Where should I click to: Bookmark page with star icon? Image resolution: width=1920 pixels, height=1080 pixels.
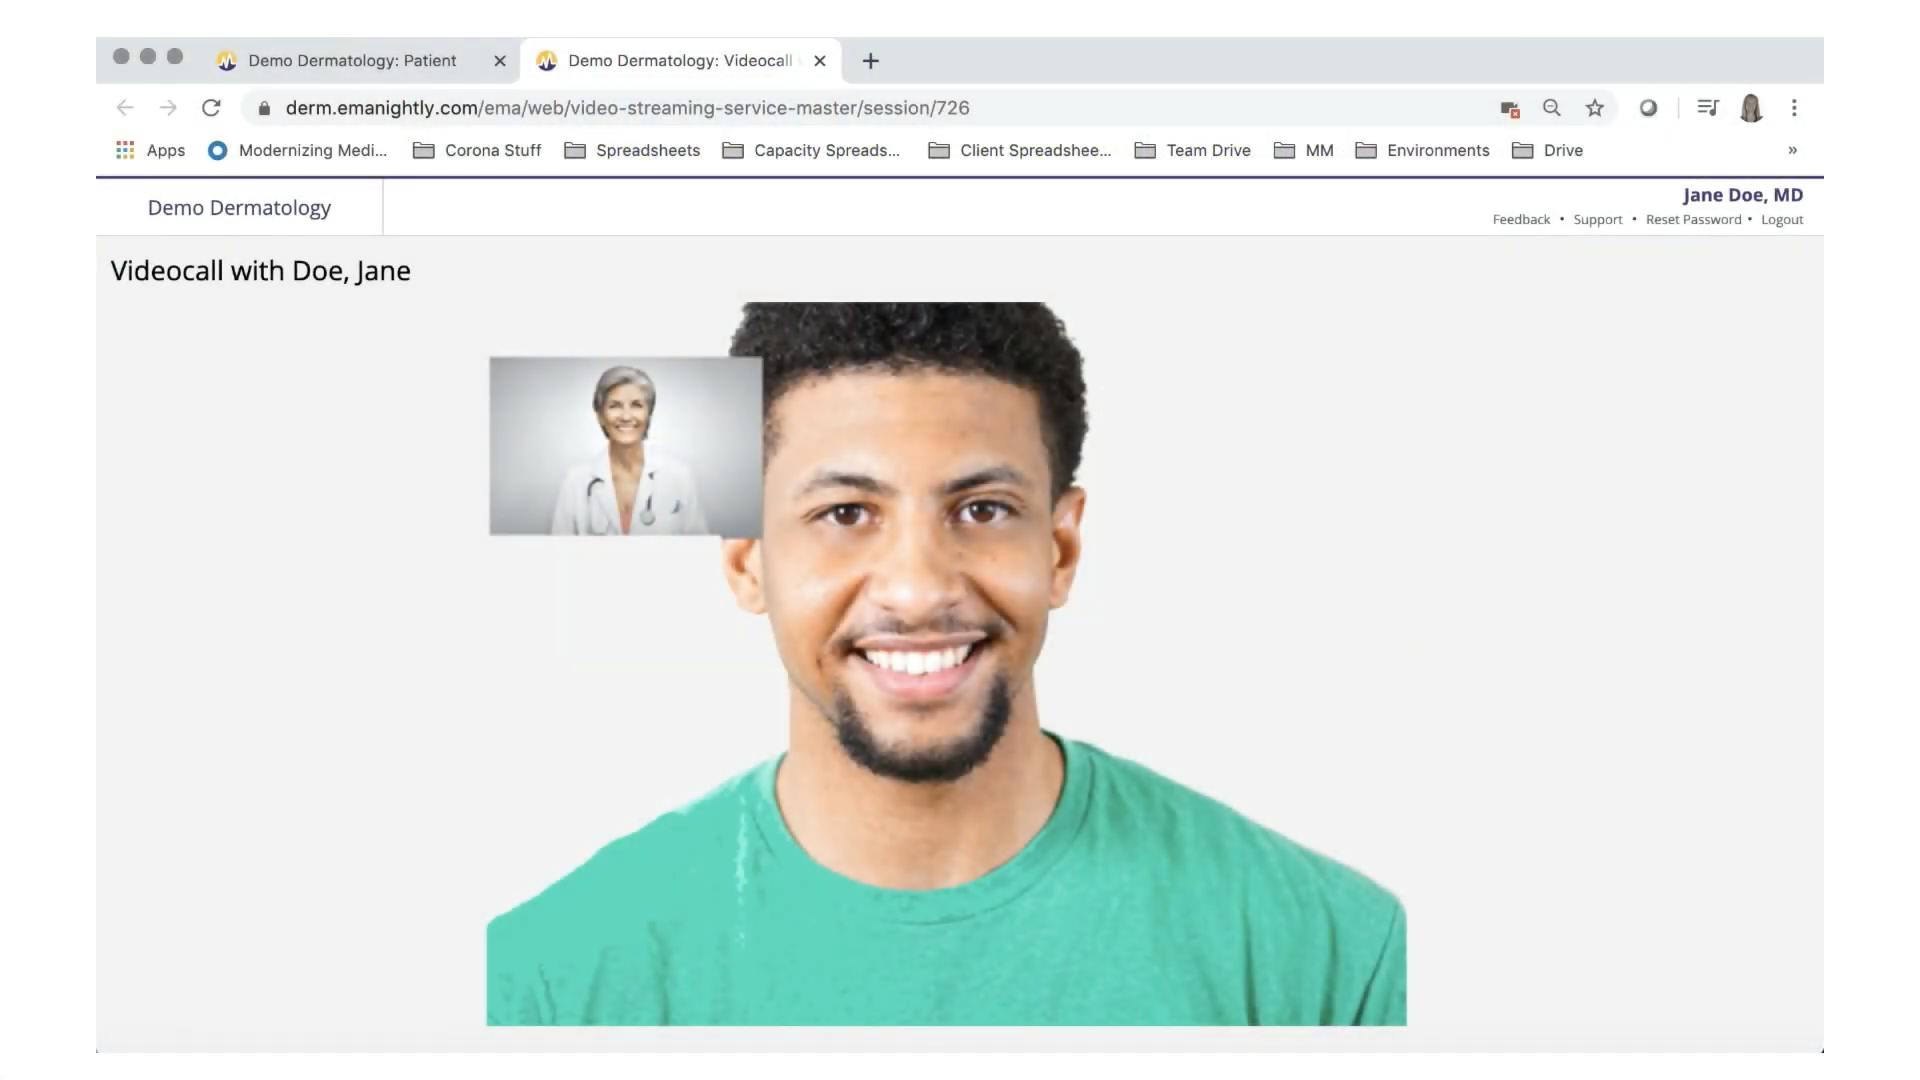1594,108
